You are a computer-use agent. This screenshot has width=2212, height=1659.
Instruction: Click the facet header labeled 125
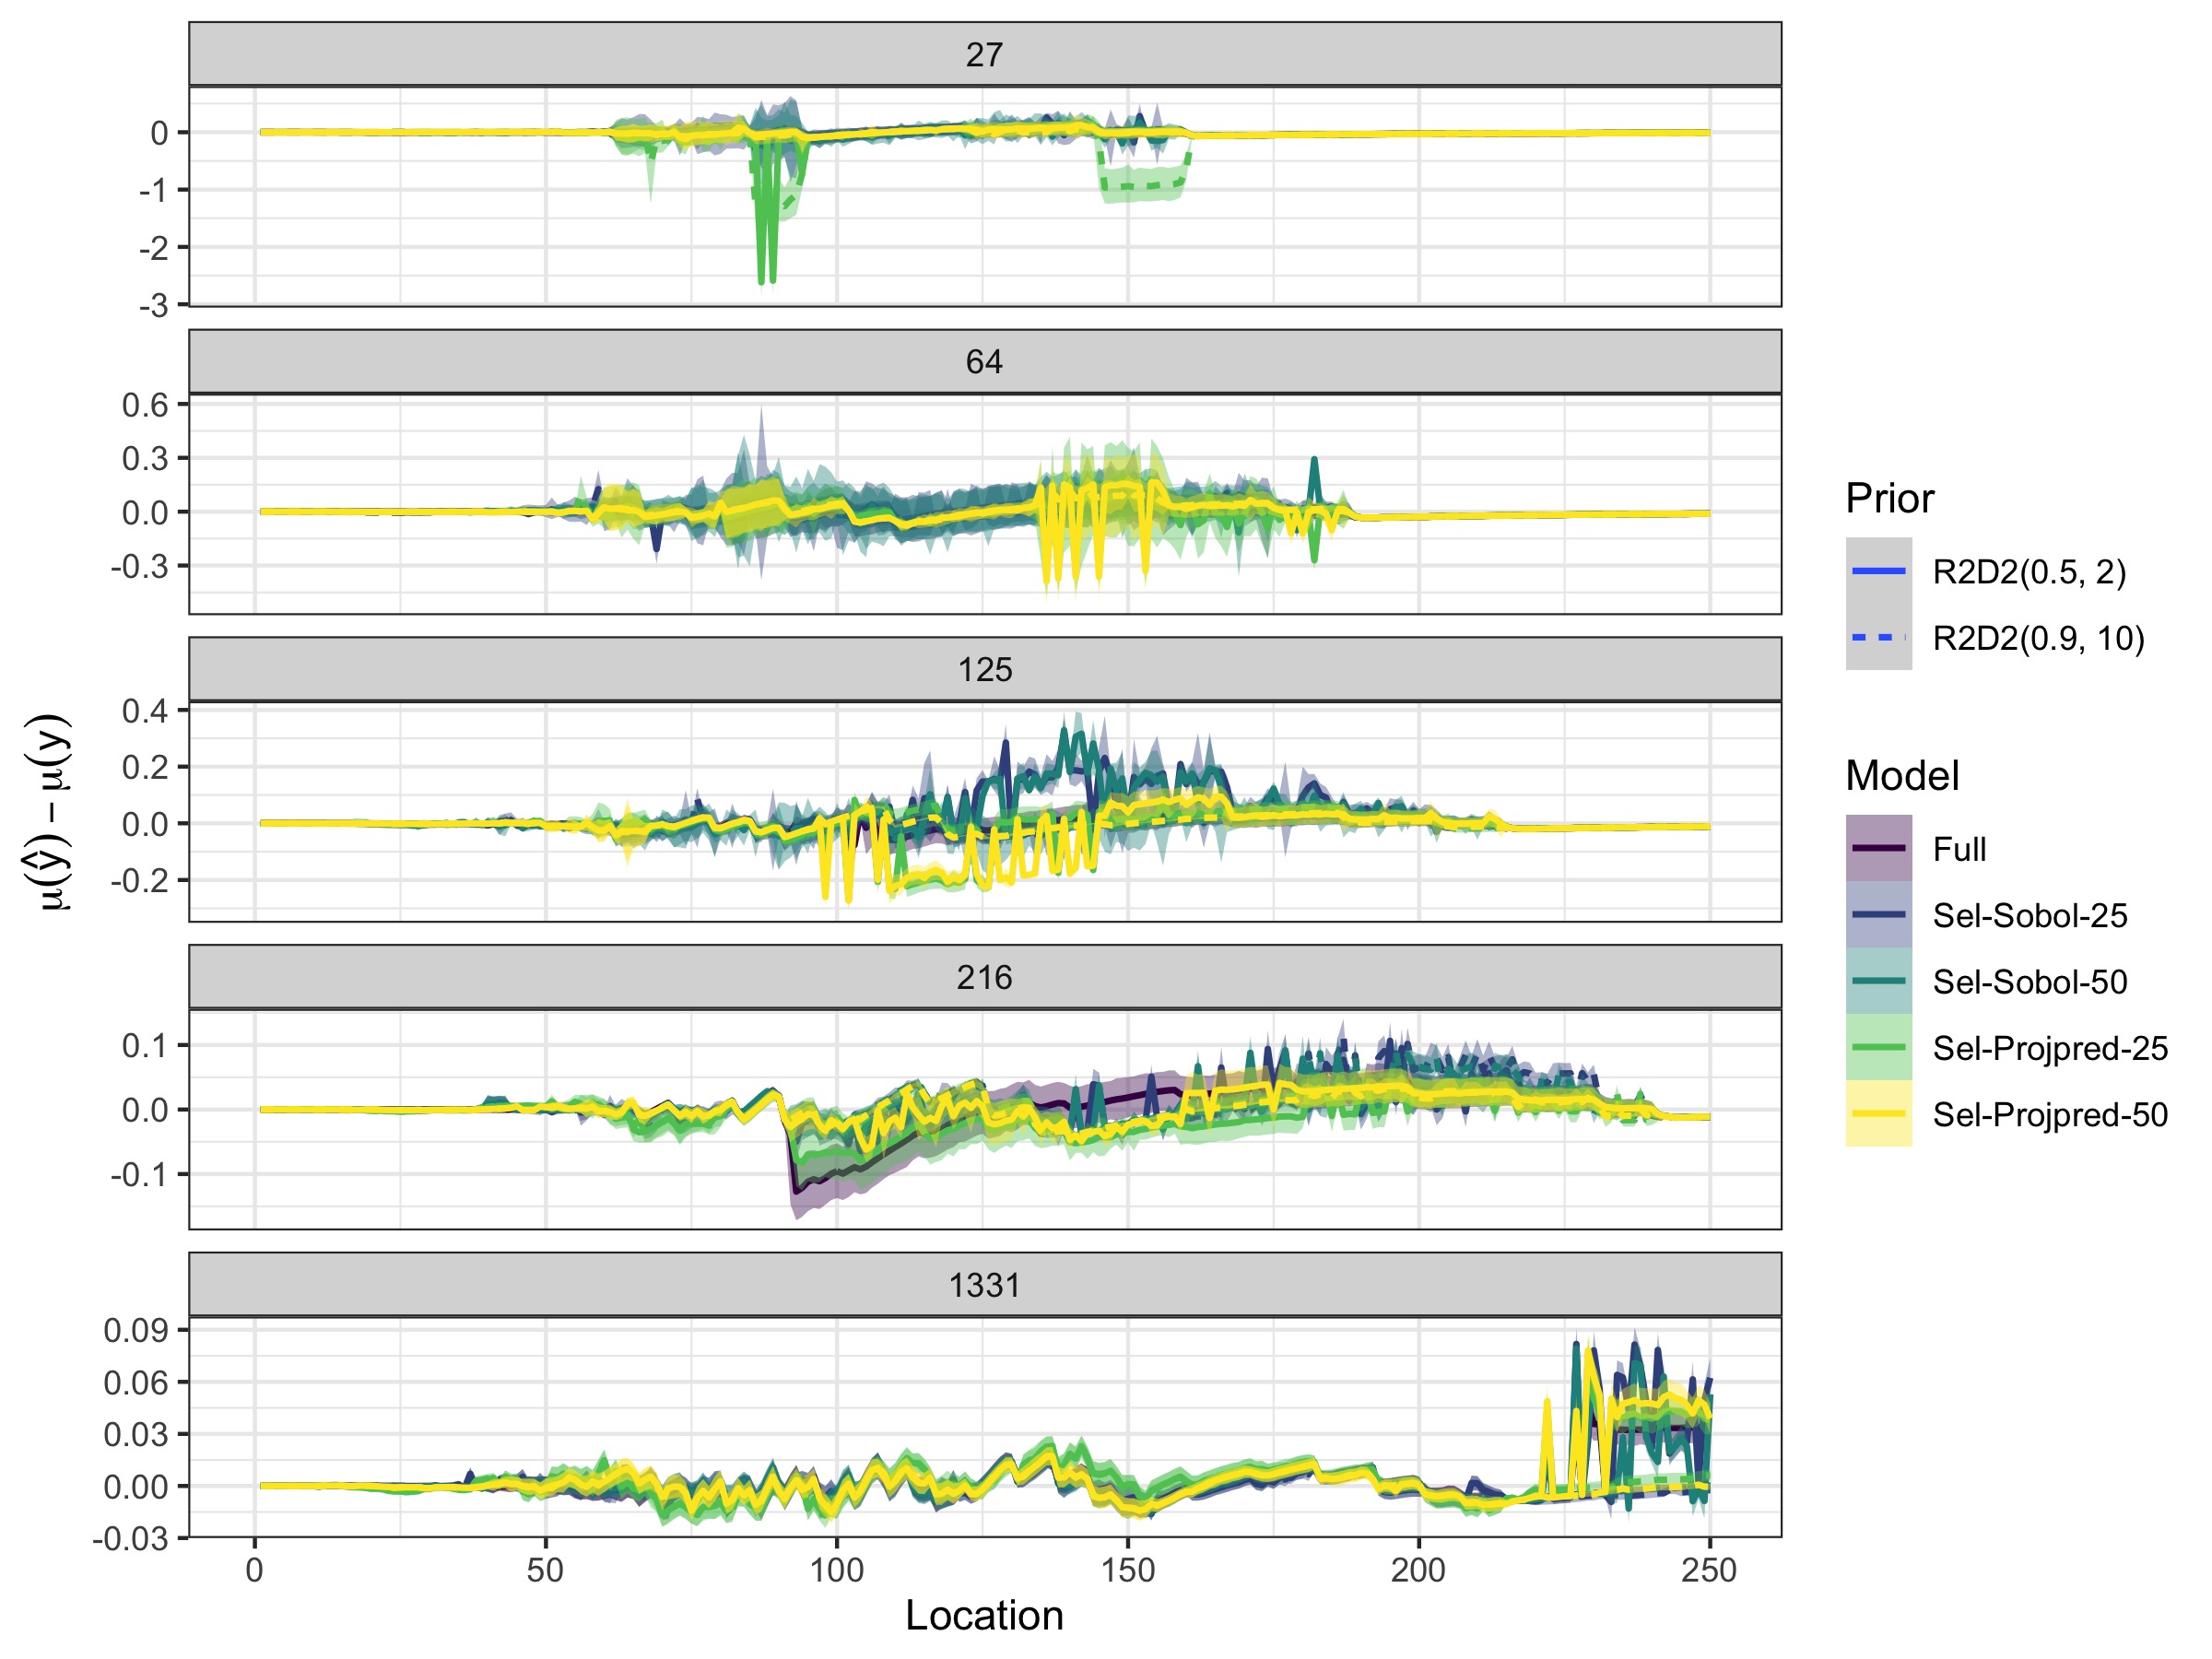pyautogui.click(x=984, y=669)
